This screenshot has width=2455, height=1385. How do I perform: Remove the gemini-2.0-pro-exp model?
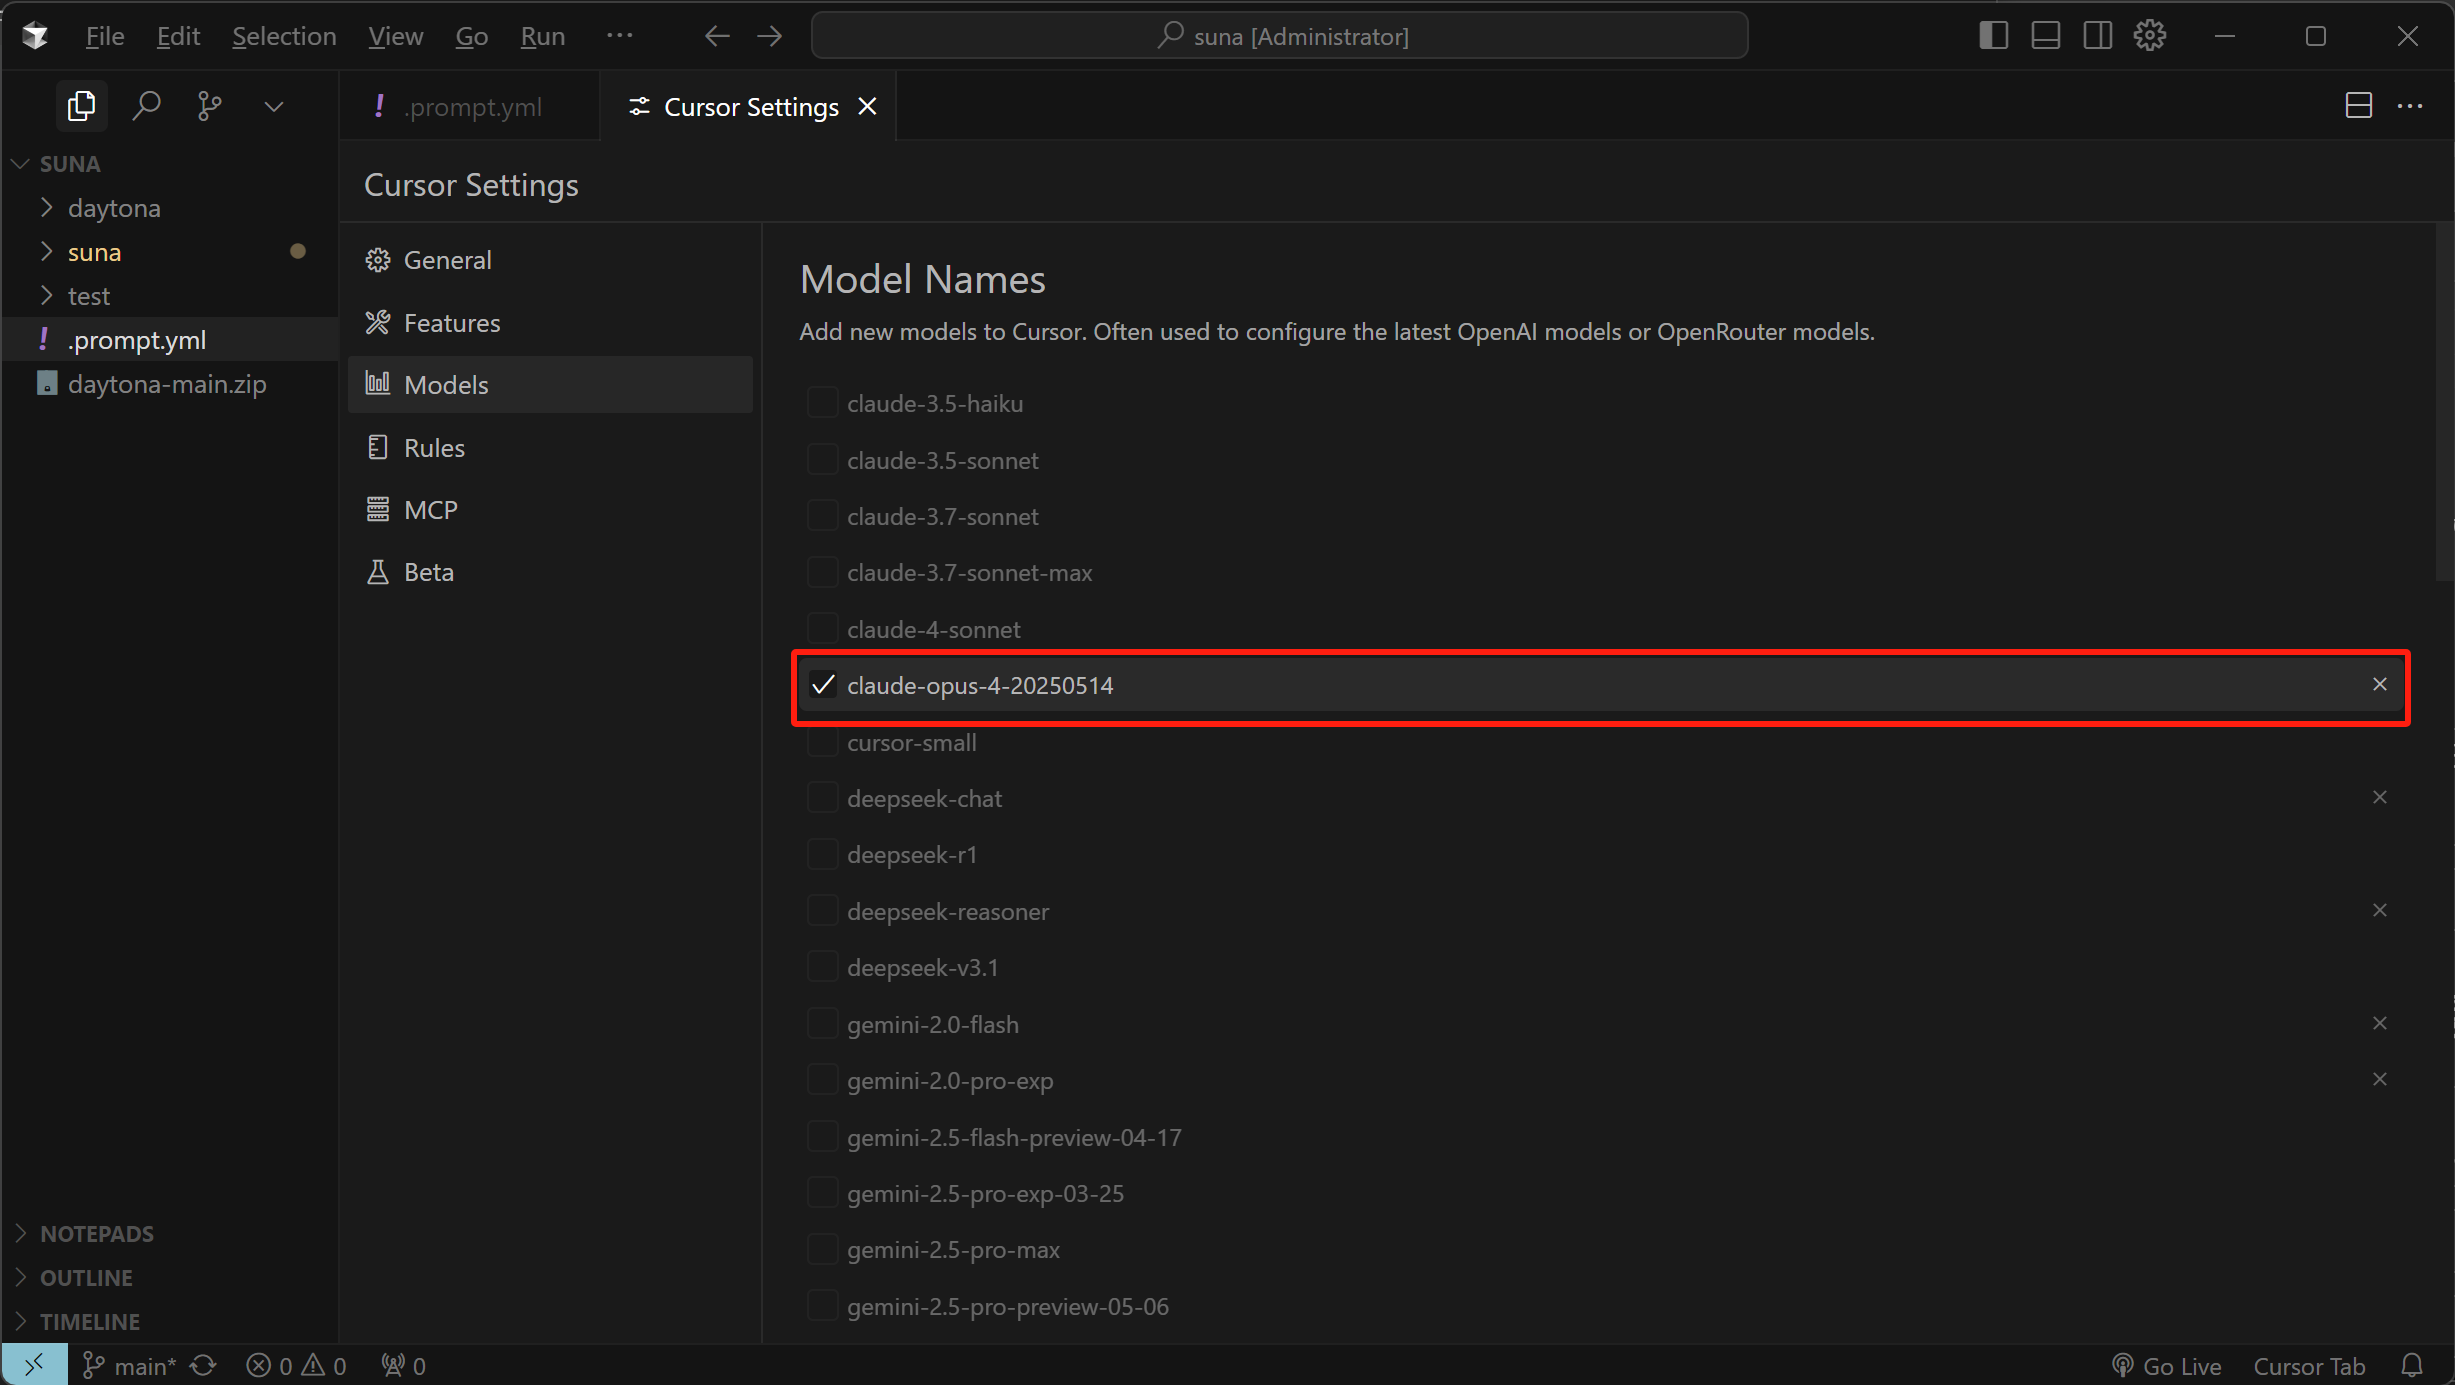[2379, 1079]
